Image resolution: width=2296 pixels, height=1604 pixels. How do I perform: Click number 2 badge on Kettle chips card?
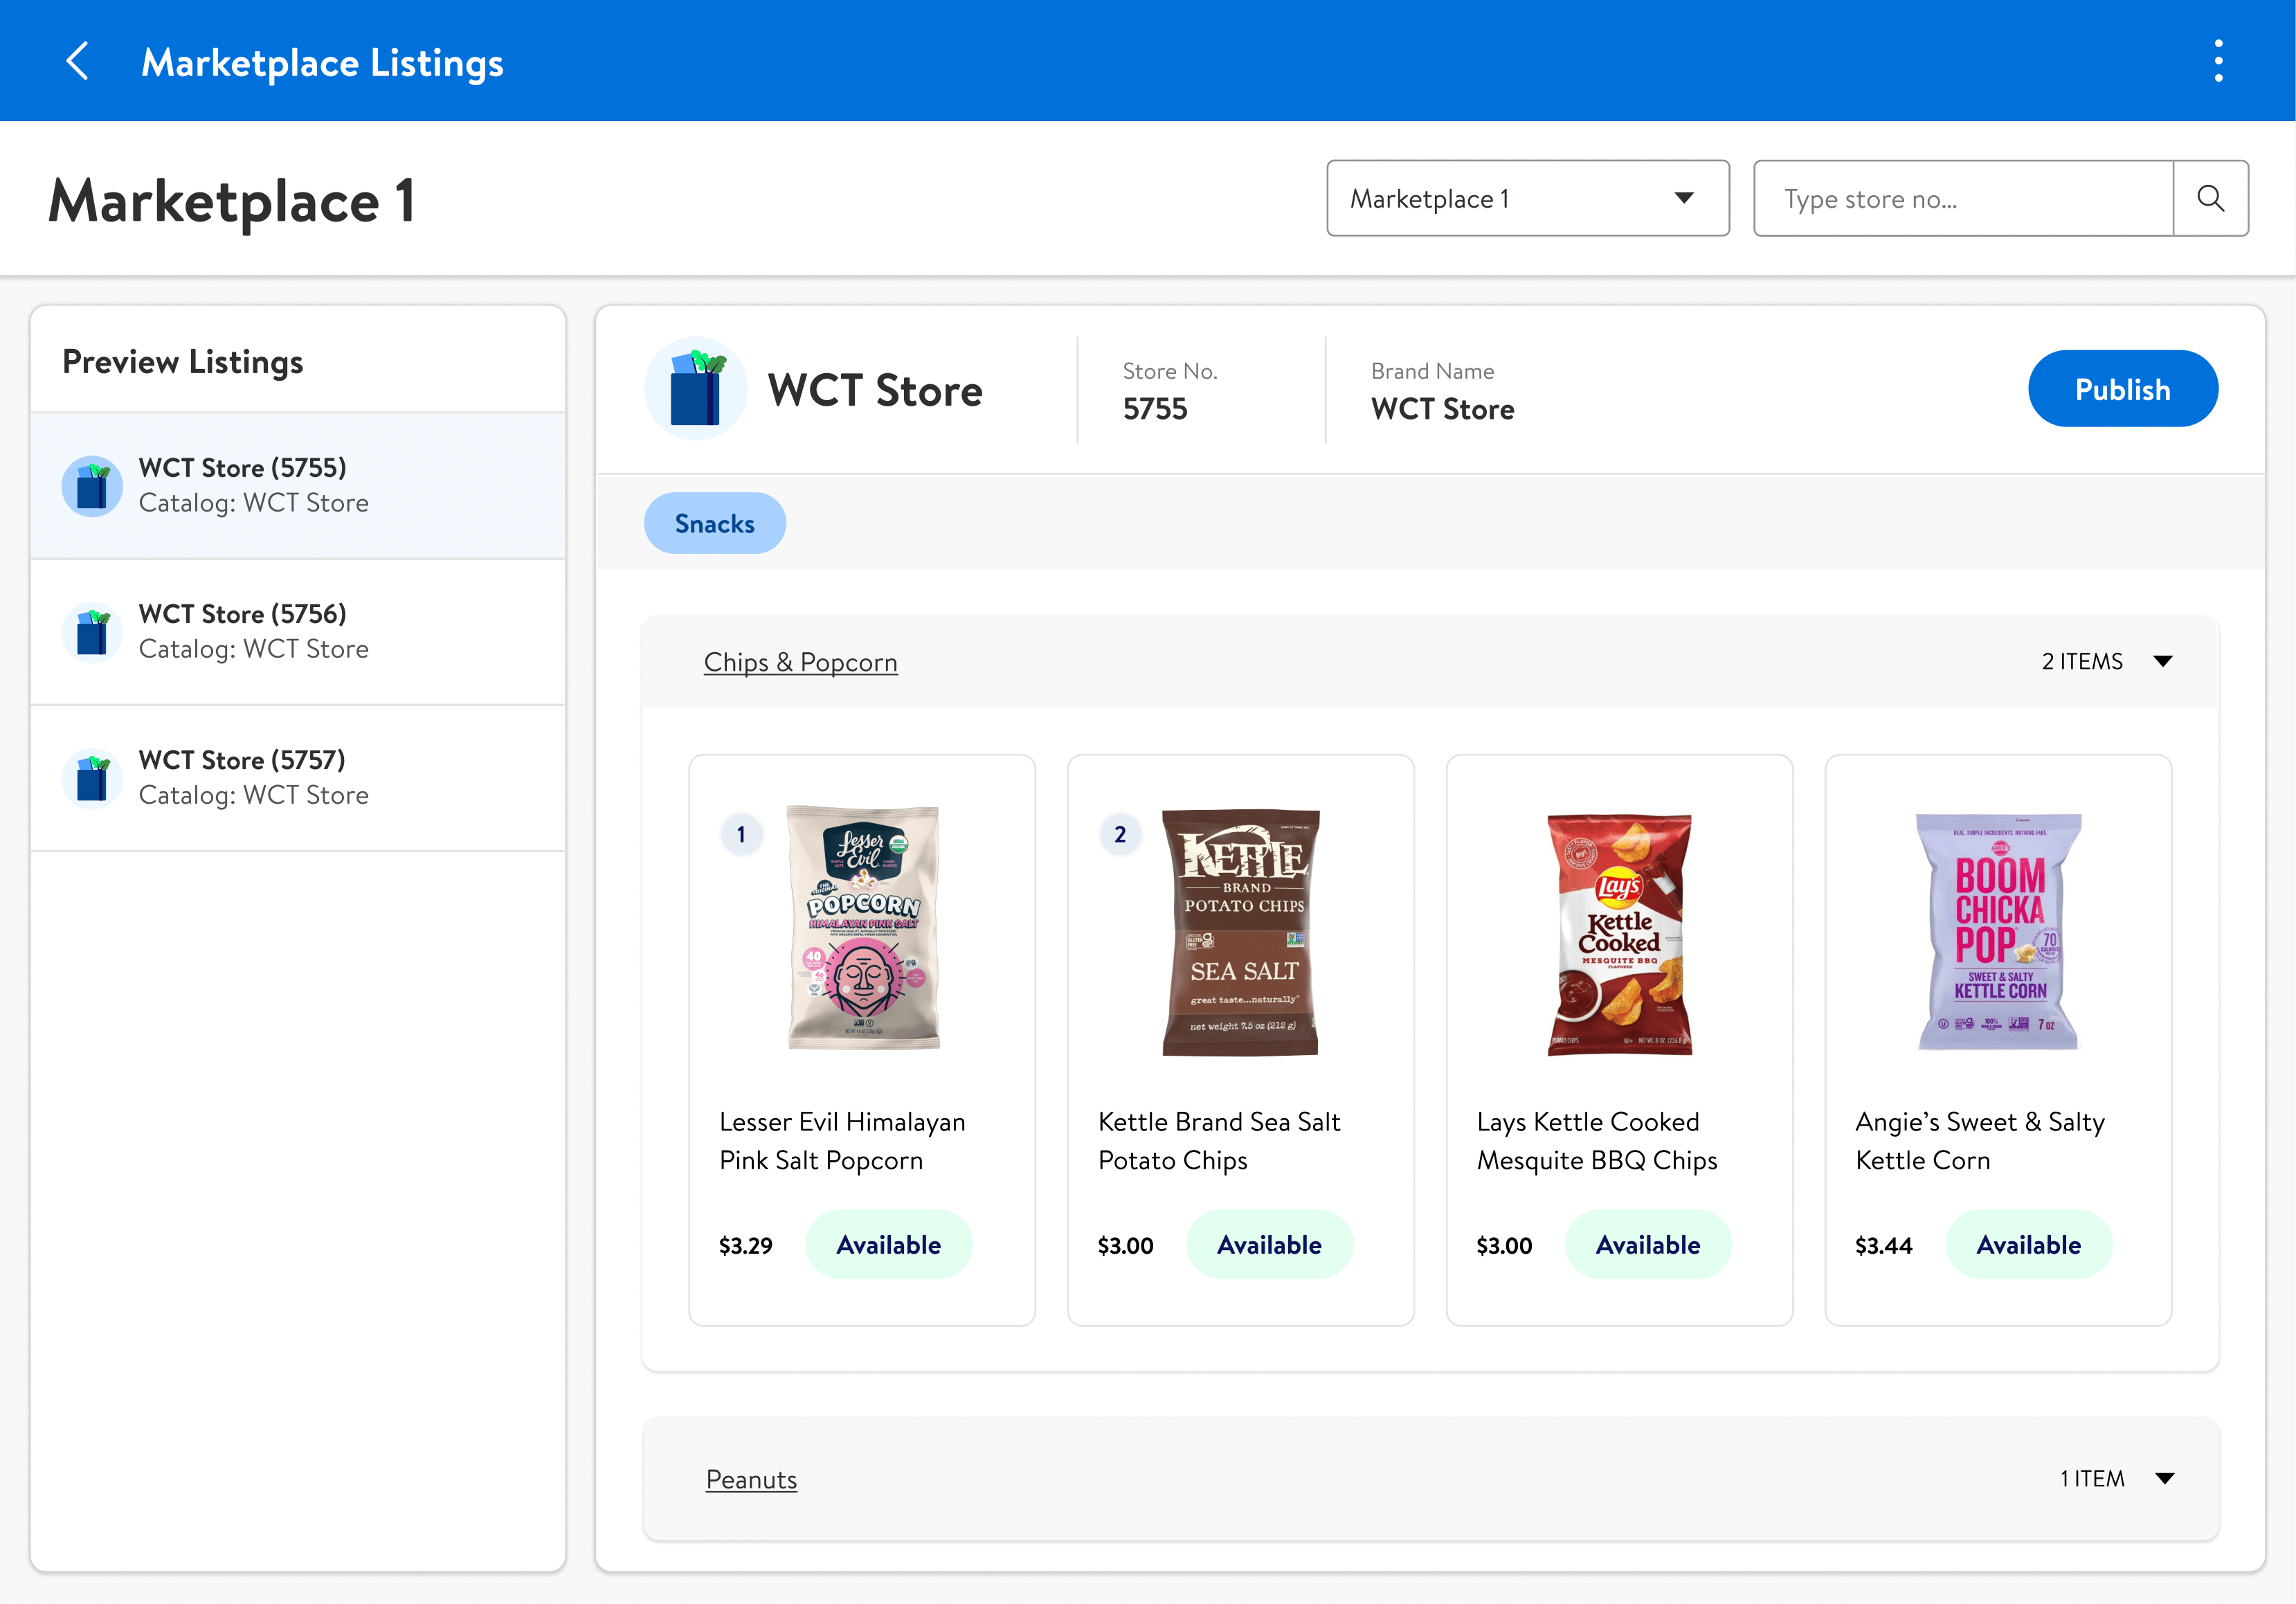[x=1120, y=834]
